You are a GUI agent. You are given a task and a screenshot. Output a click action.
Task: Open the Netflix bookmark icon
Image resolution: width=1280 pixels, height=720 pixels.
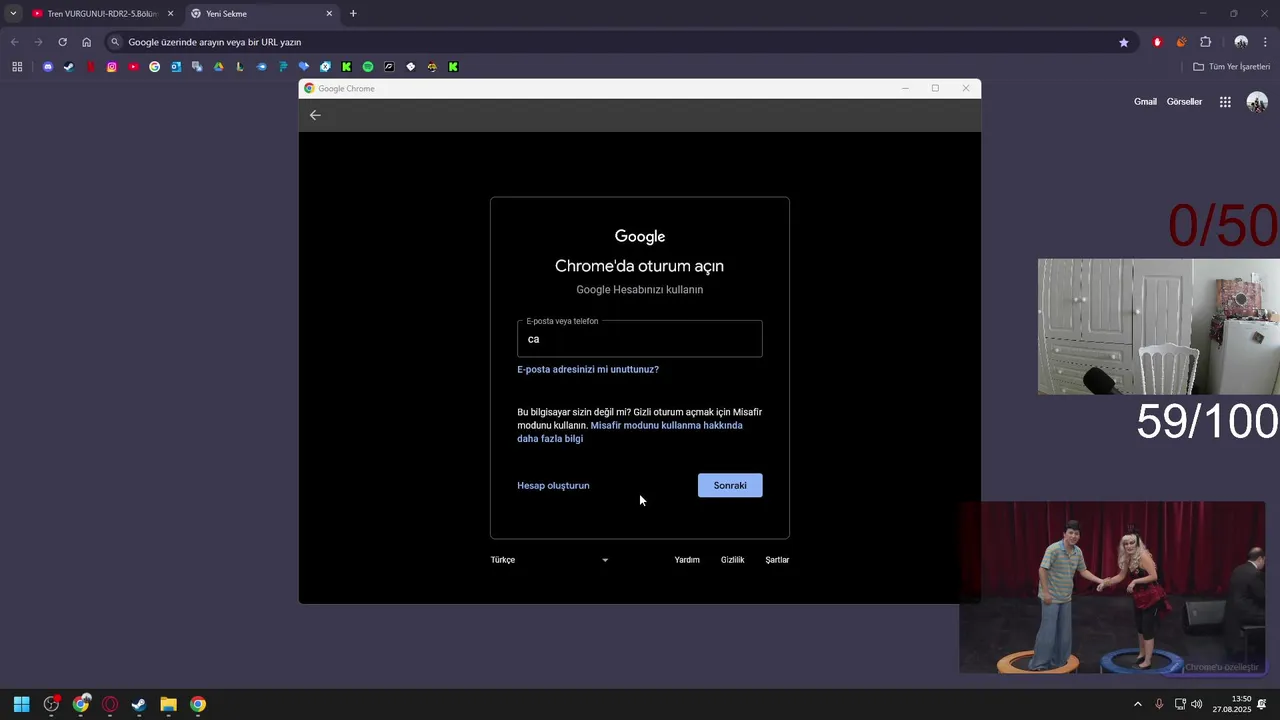point(90,67)
